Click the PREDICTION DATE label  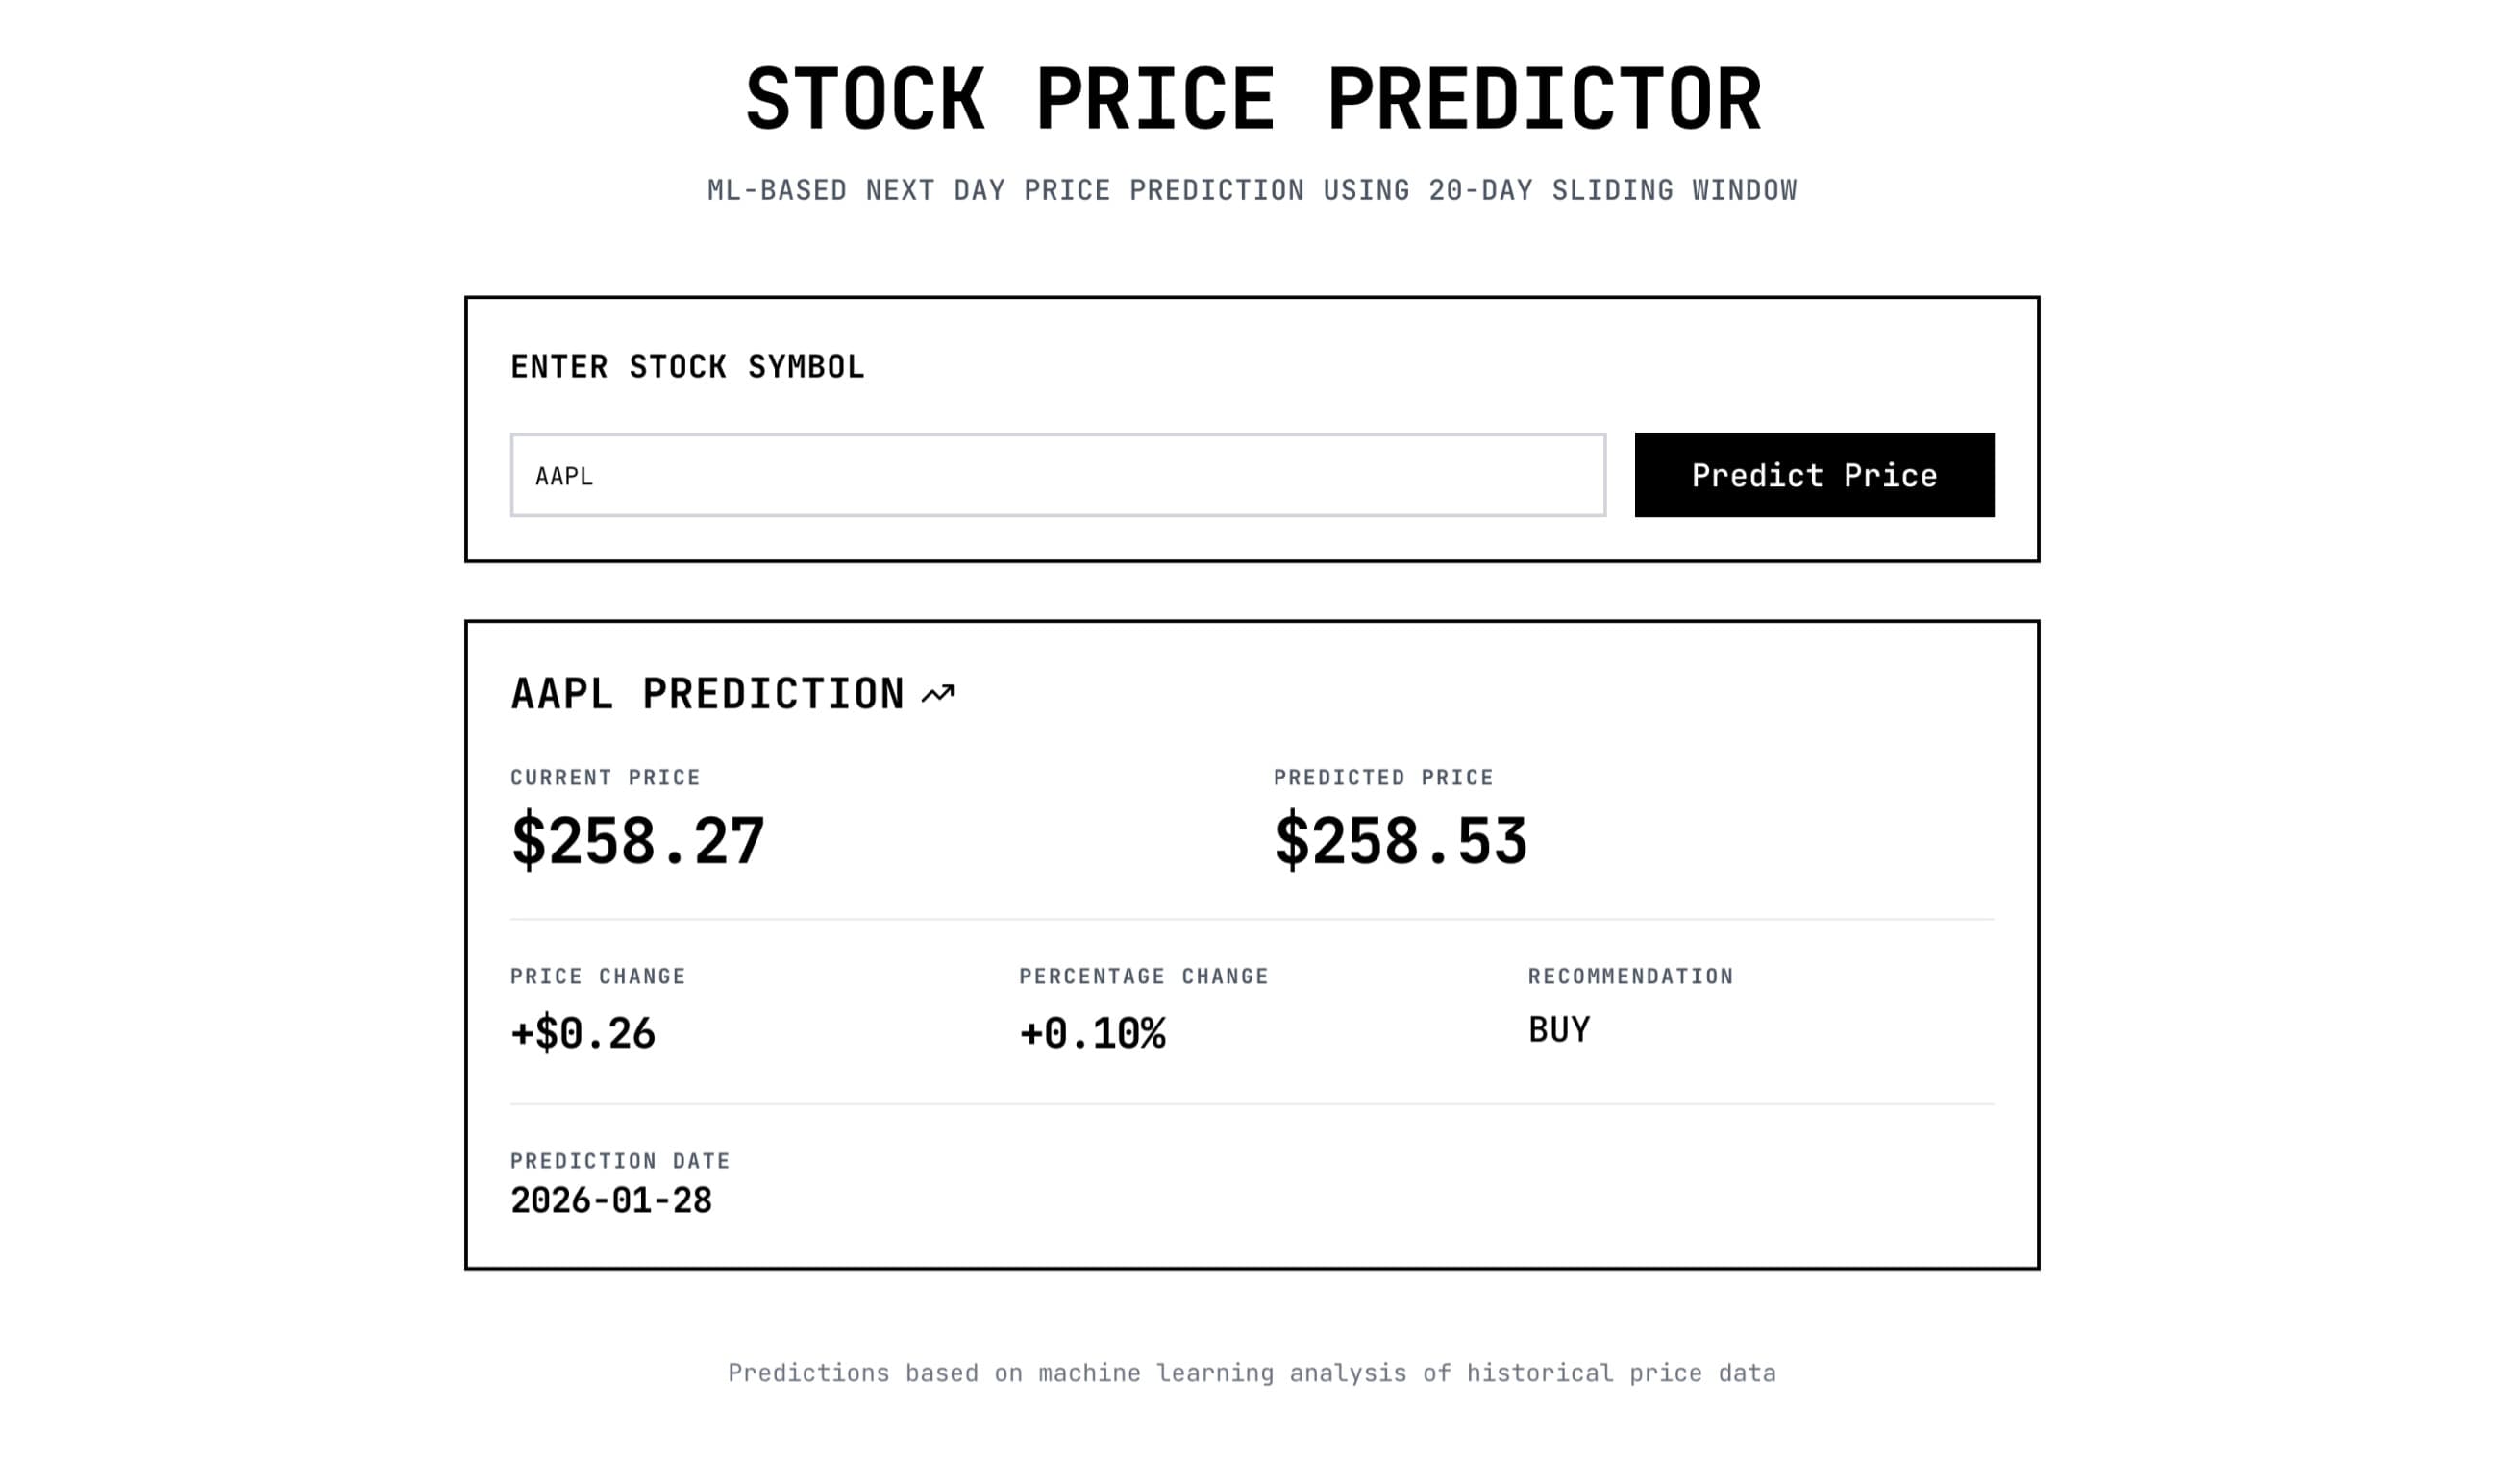pyautogui.click(x=620, y=1161)
